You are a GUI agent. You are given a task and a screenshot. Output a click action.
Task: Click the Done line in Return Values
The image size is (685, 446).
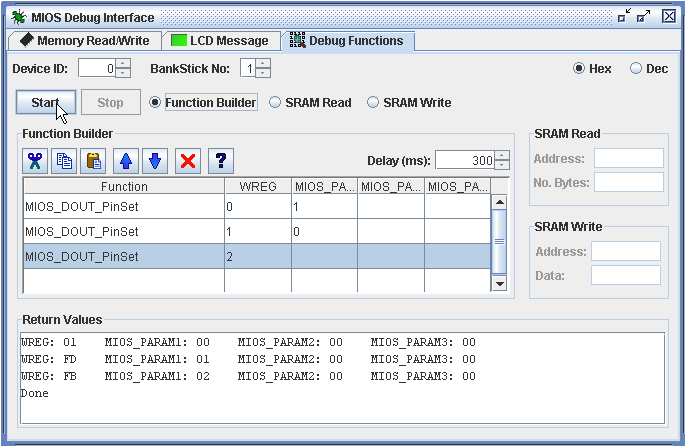tap(35, 393)
